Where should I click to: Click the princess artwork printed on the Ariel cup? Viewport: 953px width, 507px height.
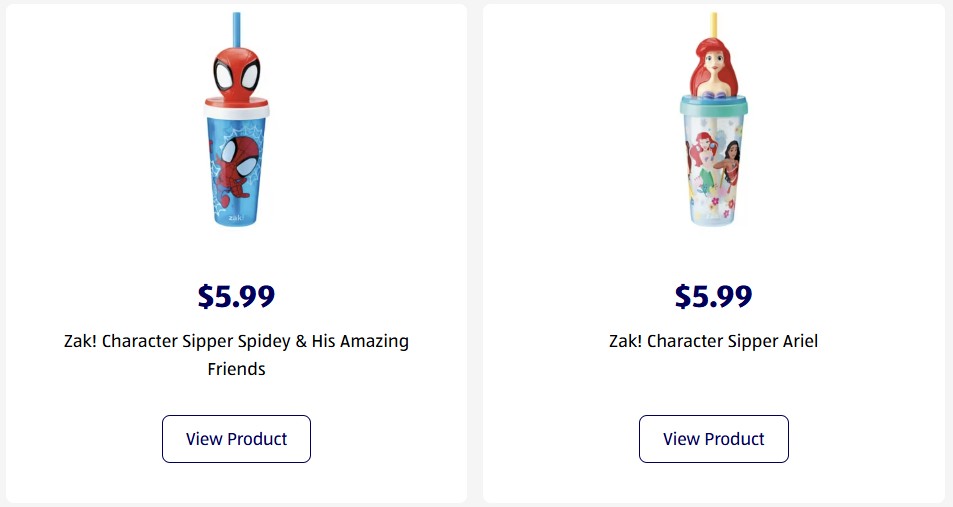coord(713,160)
